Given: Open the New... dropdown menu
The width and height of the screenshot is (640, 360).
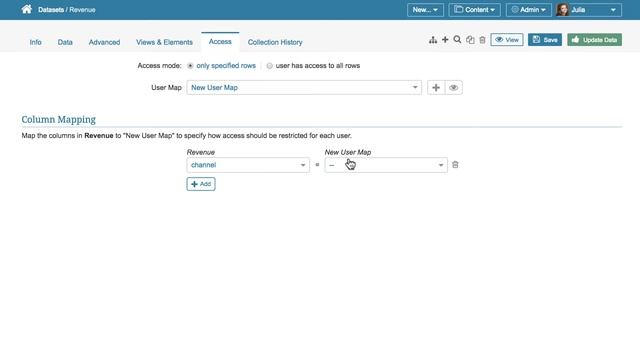Looking at the screenshot, I should click(425, 10).
